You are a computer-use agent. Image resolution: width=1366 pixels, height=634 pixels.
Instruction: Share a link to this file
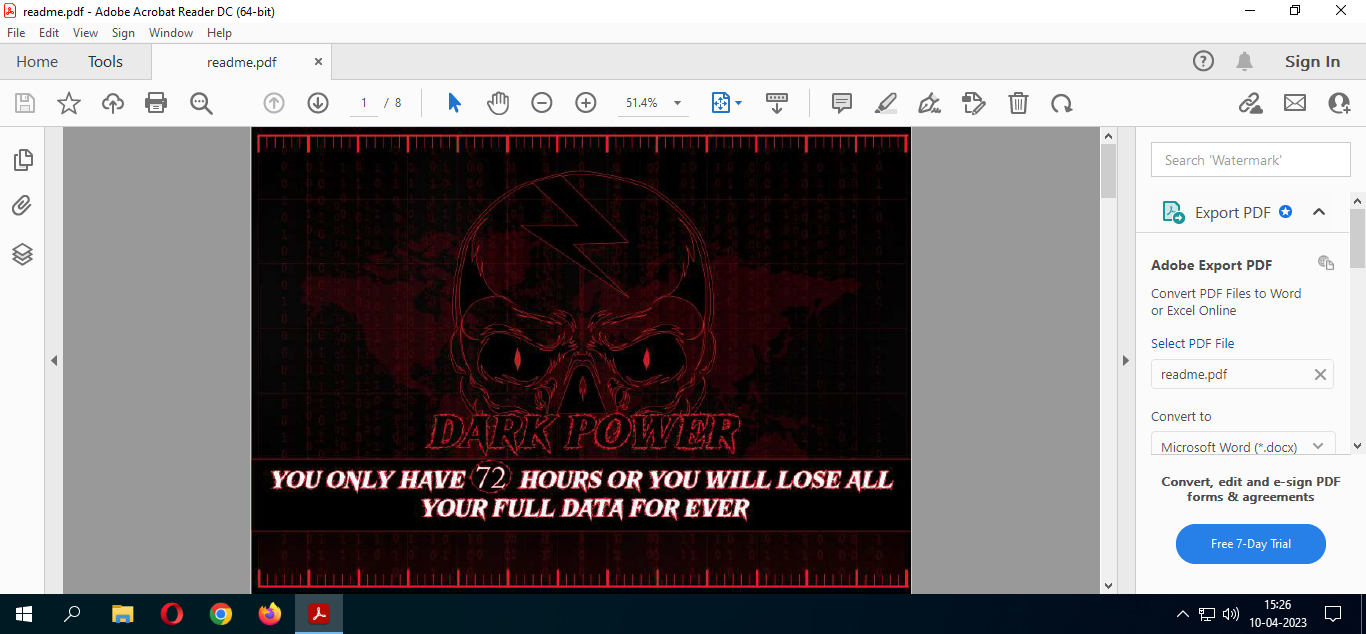pyautogui.click(x=1250, y=103)
